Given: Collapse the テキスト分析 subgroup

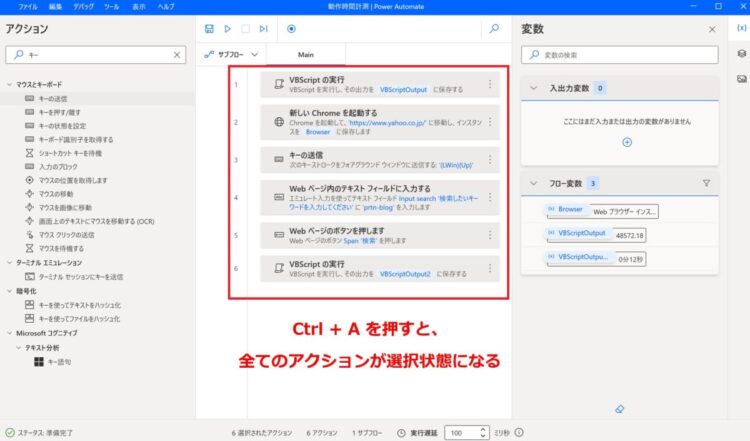Looking at the screenshot, I should tap(18, 348).
